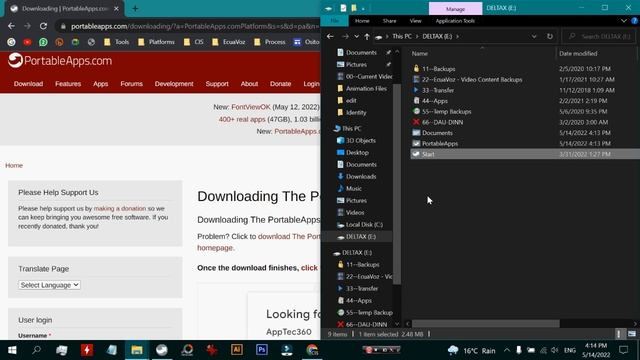This screenshot has height=360, width=640.
Task: Open Photoshop from the taskbar
Action: pos(262,350)
